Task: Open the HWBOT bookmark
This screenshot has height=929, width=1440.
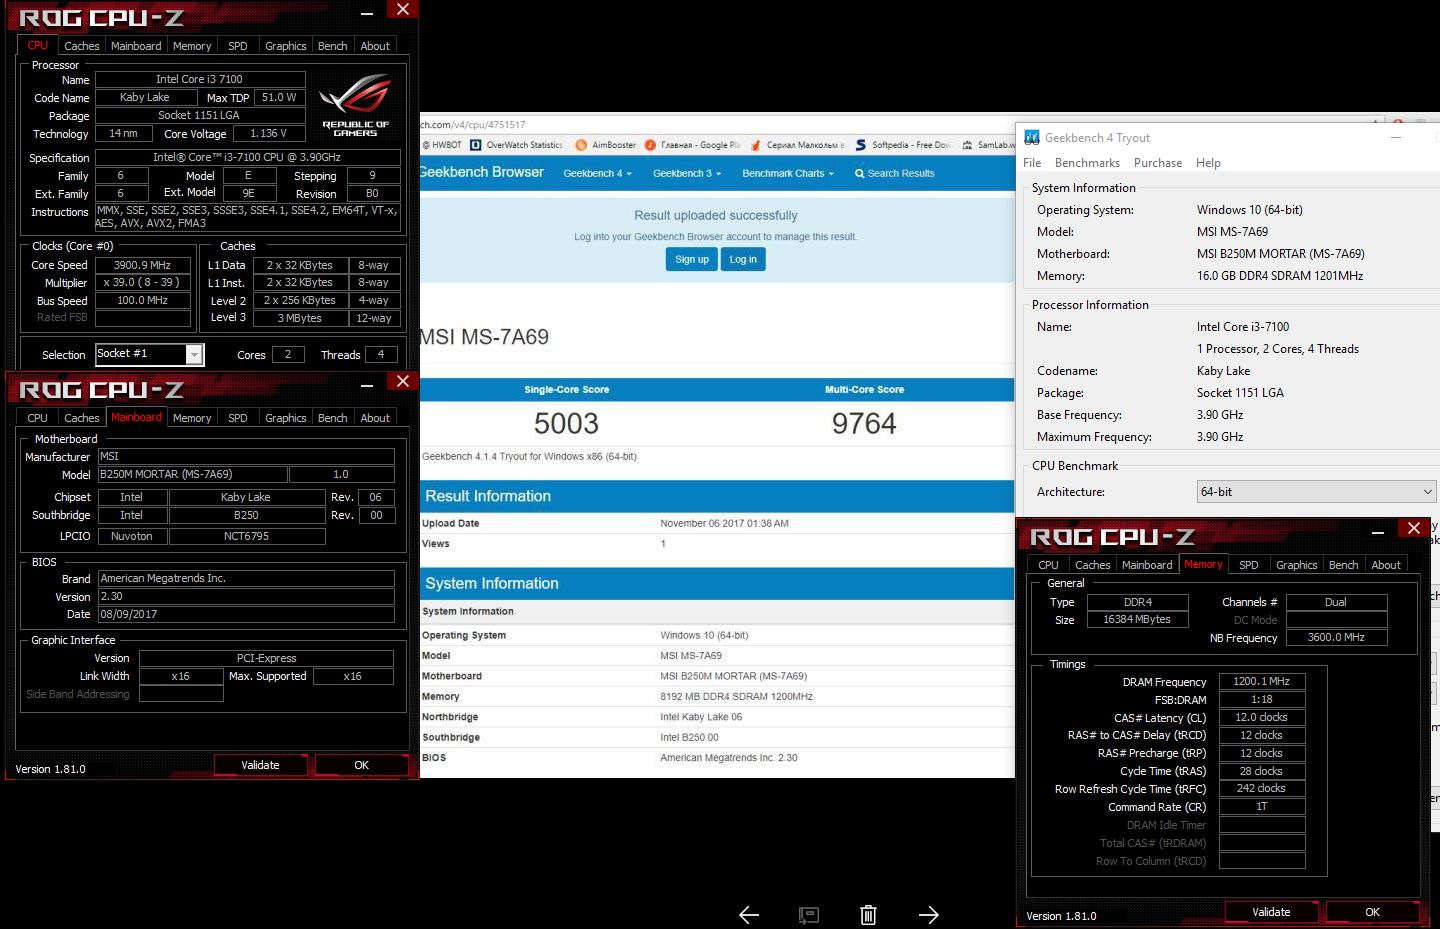Action: (441, 145)
